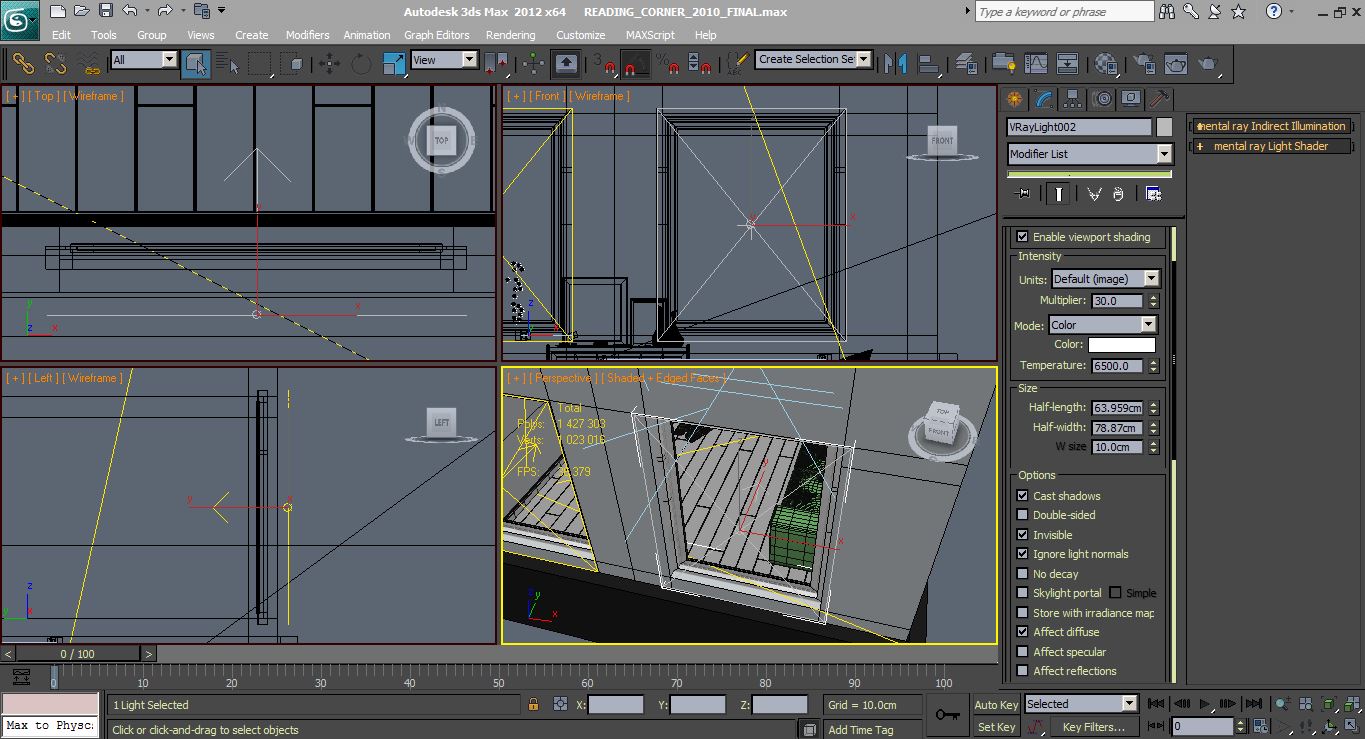1365x739 pixels.
Task: Click the Save File icon in title bar
Action: [106, 11]
